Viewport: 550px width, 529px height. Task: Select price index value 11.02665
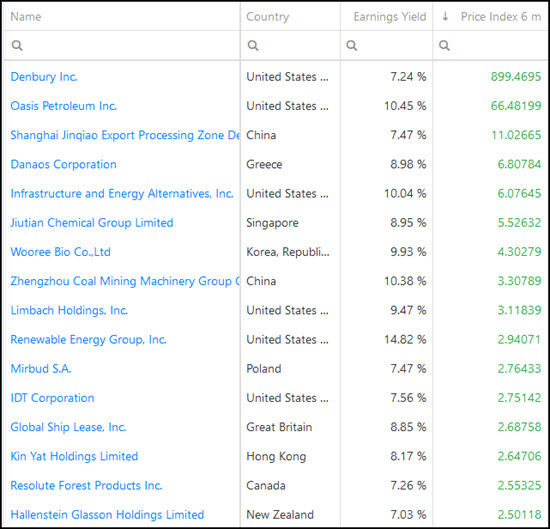pos(516,135)
